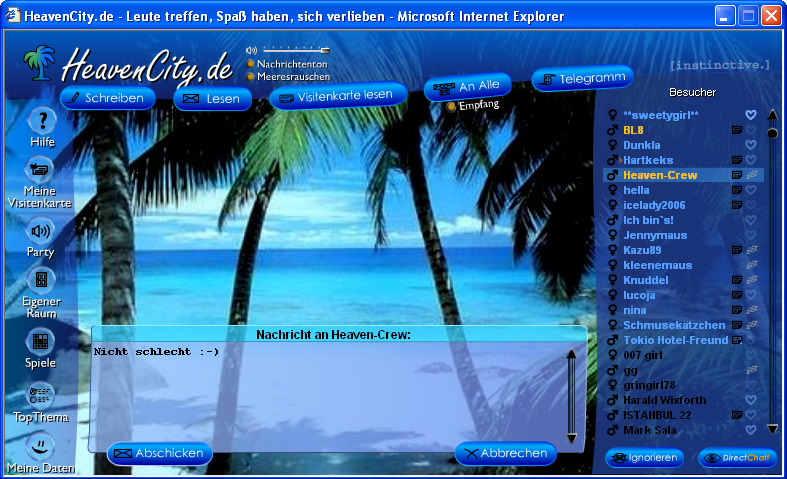Open the Party speaker icon
The height and width of the screenshot is (479, 787).
tap(40, 231)
